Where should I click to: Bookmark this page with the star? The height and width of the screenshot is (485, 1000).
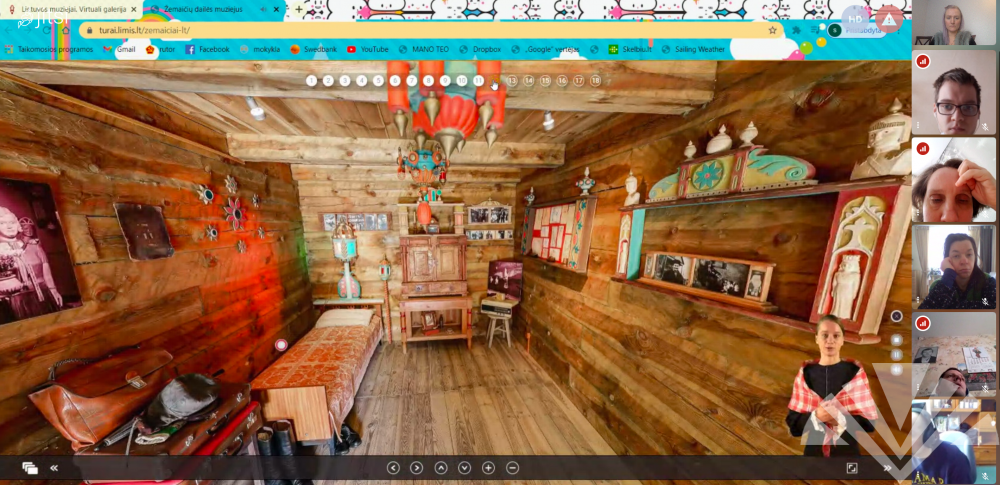[772, 30]
